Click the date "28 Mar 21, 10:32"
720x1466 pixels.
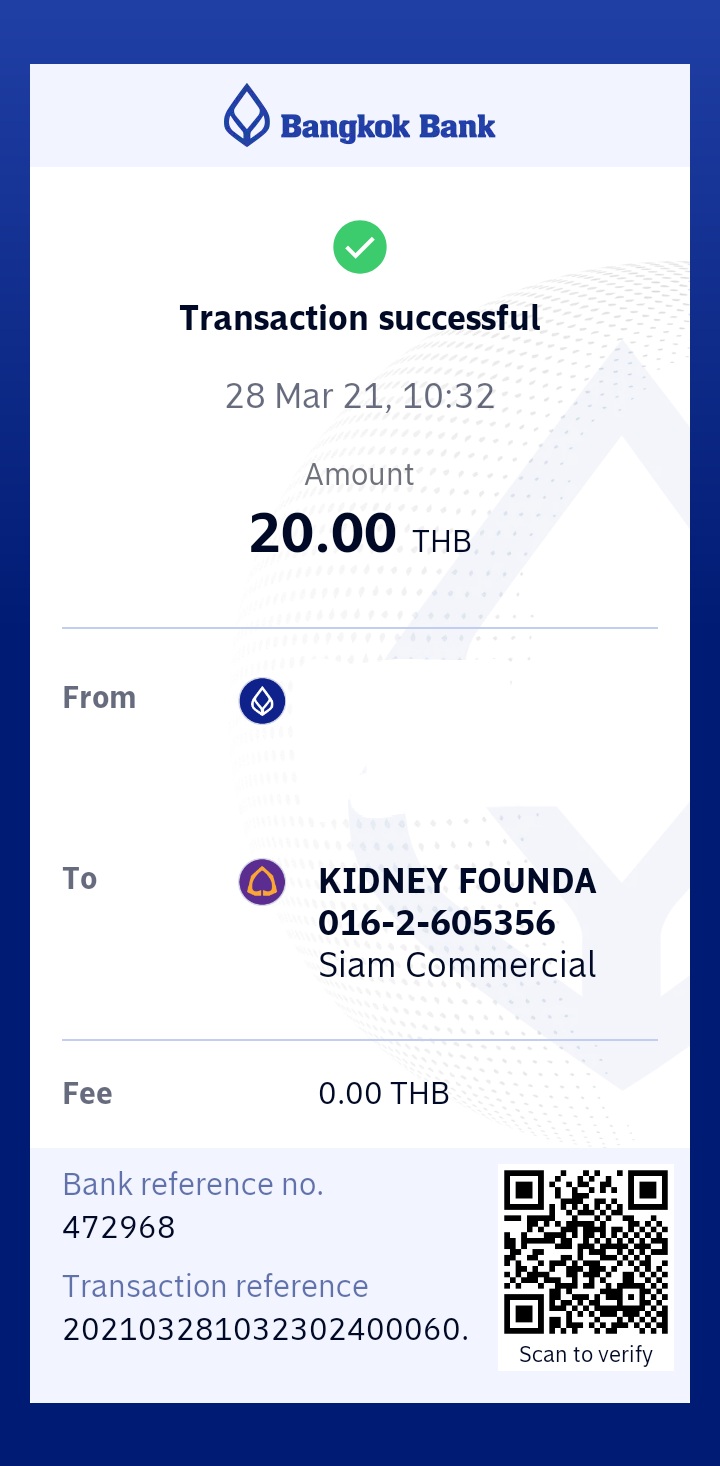click(360, 396)
